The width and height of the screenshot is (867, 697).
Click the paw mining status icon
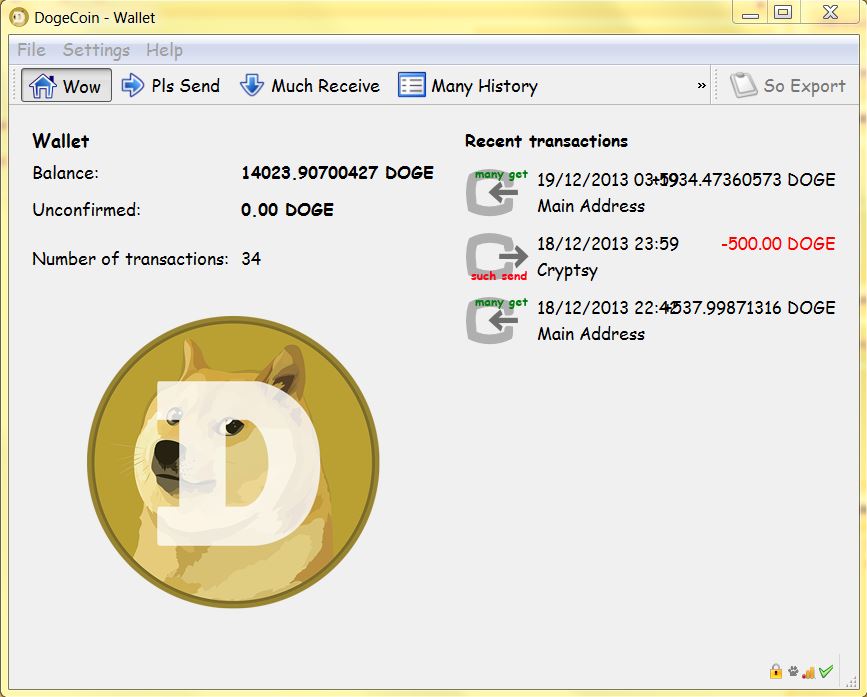coord(792,671)
